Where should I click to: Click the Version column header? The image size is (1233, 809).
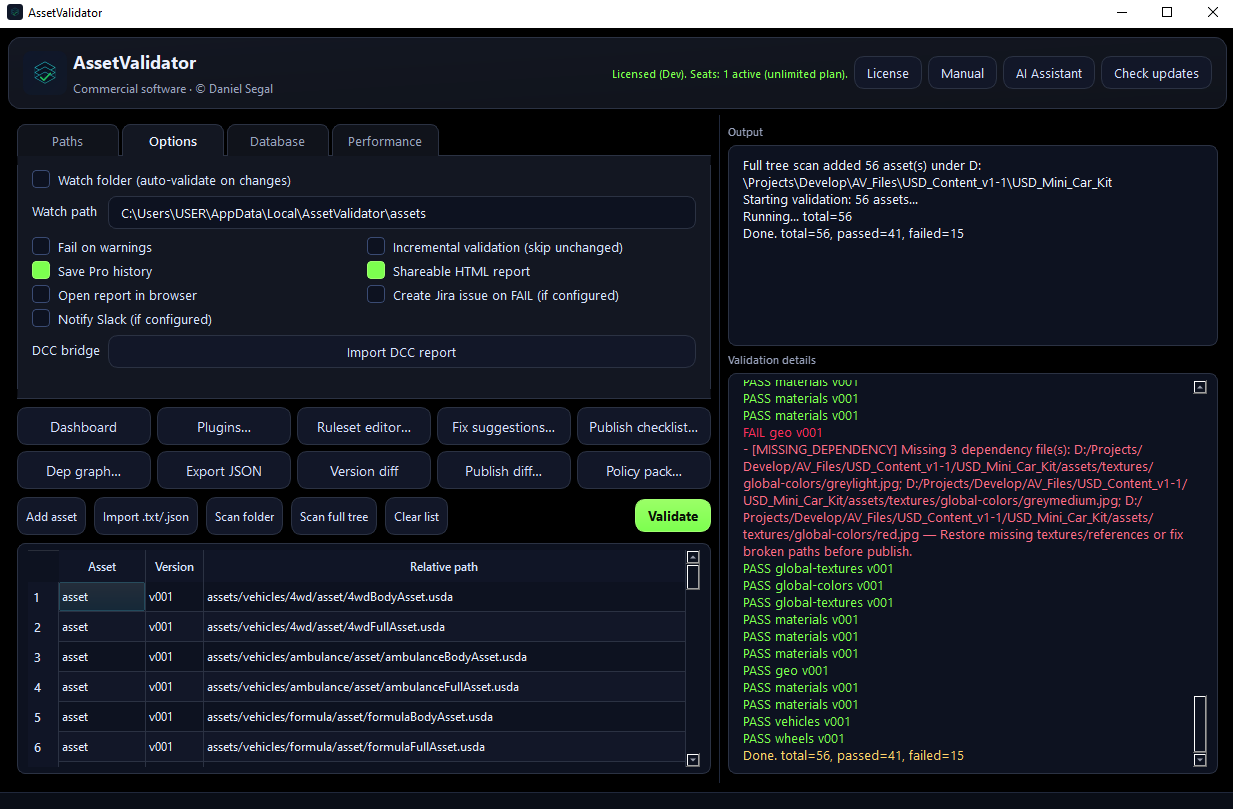point(175,567)
